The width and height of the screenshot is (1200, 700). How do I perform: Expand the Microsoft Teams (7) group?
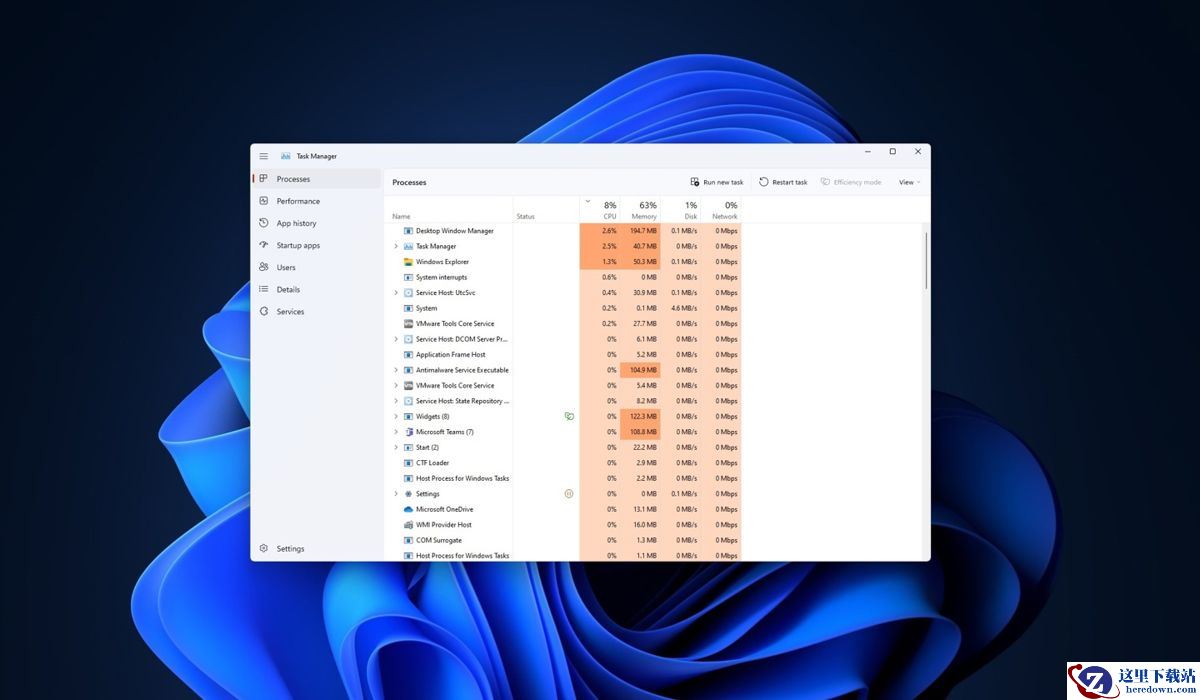click(396, 432)
